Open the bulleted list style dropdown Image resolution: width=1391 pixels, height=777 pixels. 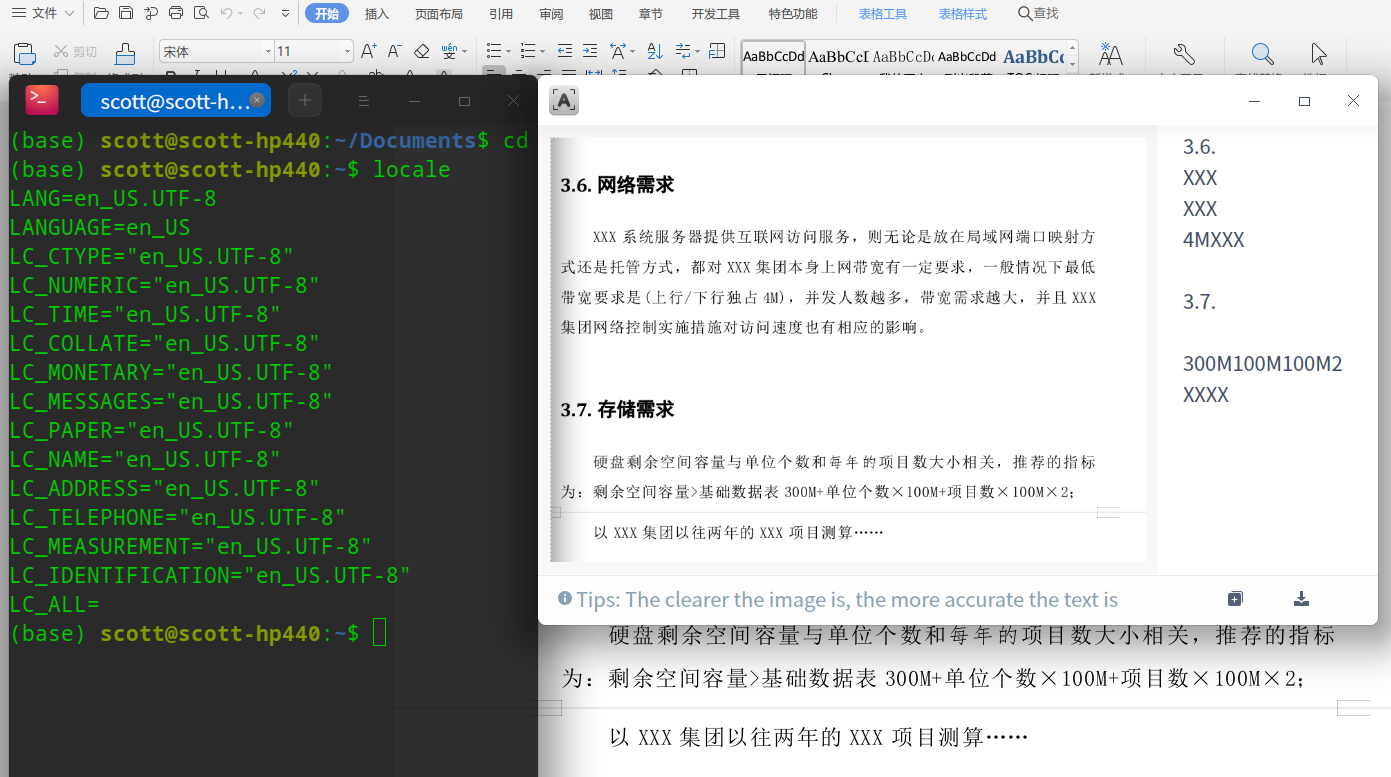click(508, 51)
